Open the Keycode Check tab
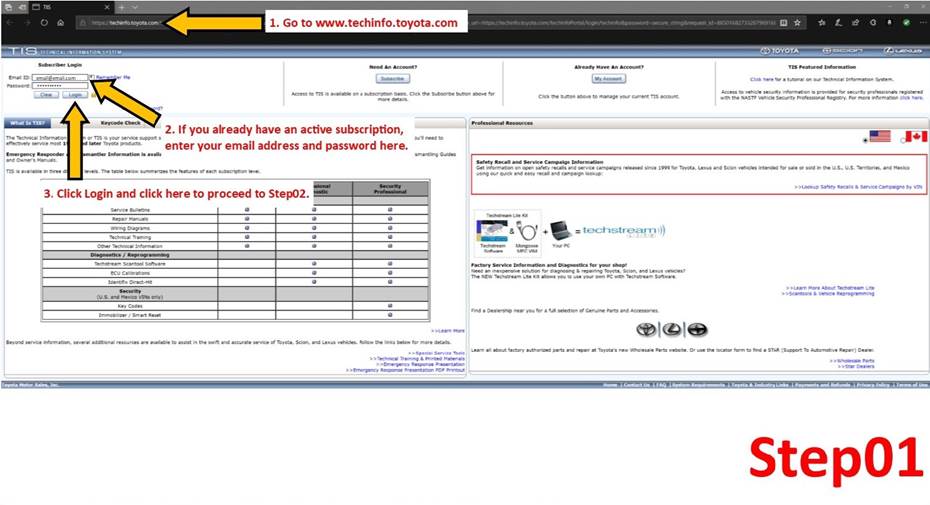This screenshot has width=930, height=505. [120, 123]
